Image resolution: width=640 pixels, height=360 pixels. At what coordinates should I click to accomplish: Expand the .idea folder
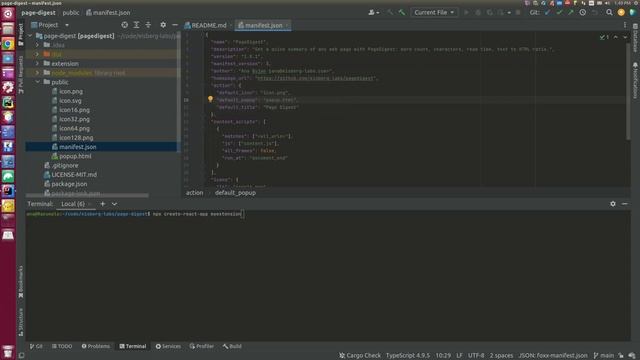[38, 45]
